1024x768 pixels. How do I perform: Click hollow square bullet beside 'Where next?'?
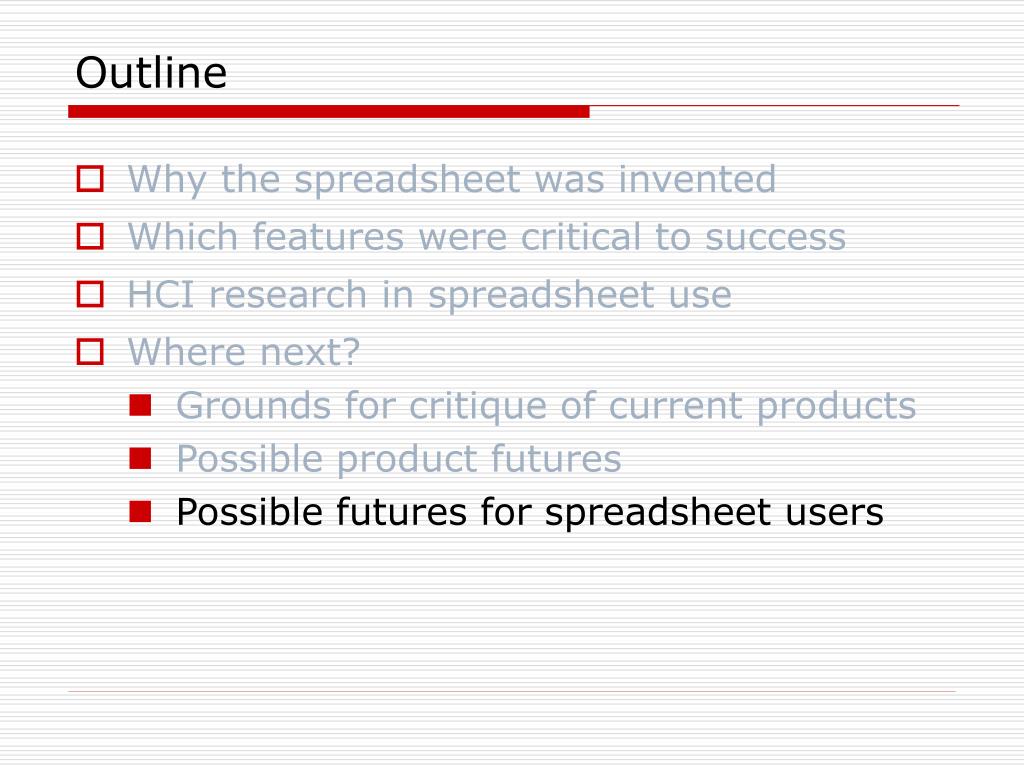click(x=90, y=351)
